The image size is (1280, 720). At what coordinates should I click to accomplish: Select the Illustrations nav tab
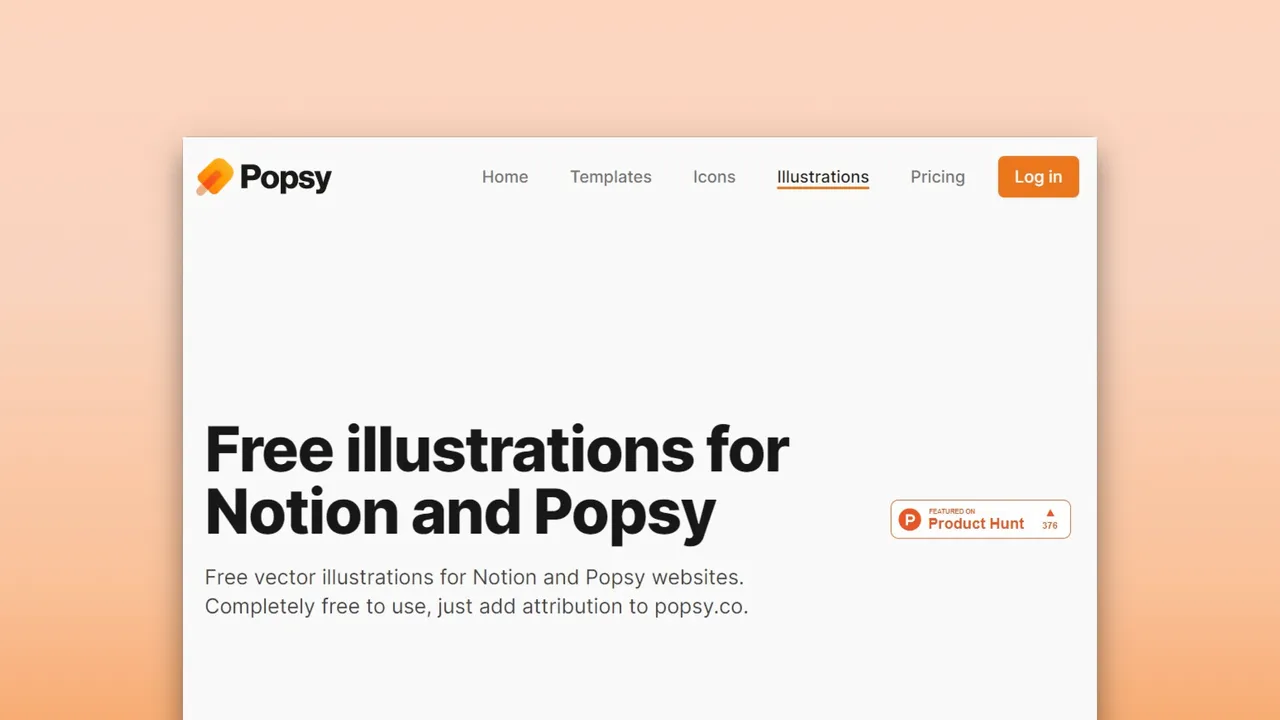click(x=823, y=177)
